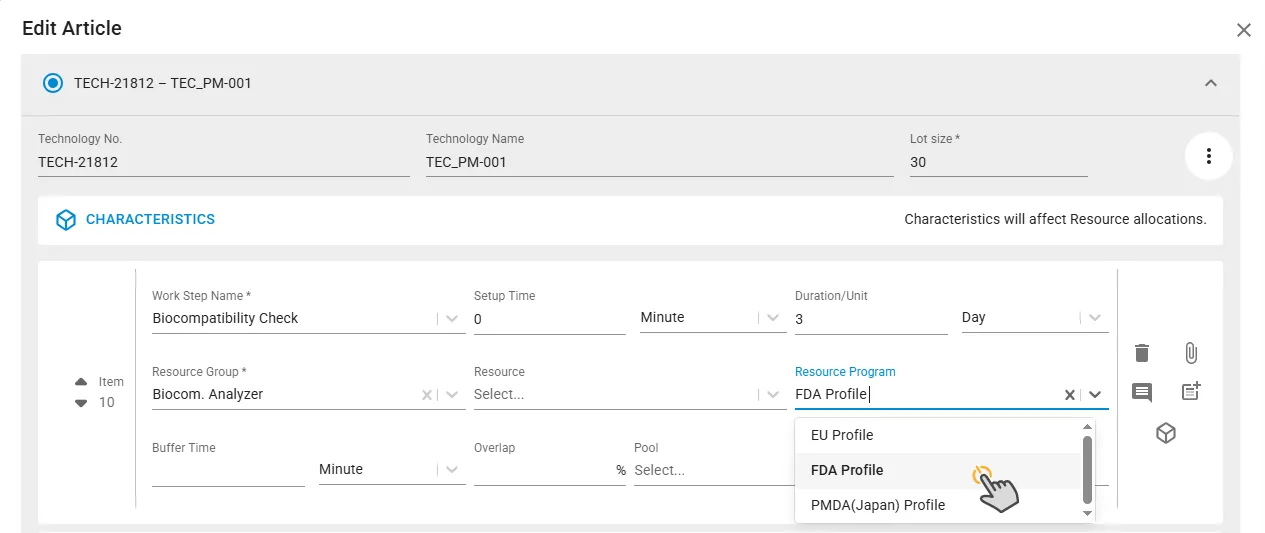Close the Edit Article dialog
The image size is (1265, 533).
click(x=1243, y=30)
